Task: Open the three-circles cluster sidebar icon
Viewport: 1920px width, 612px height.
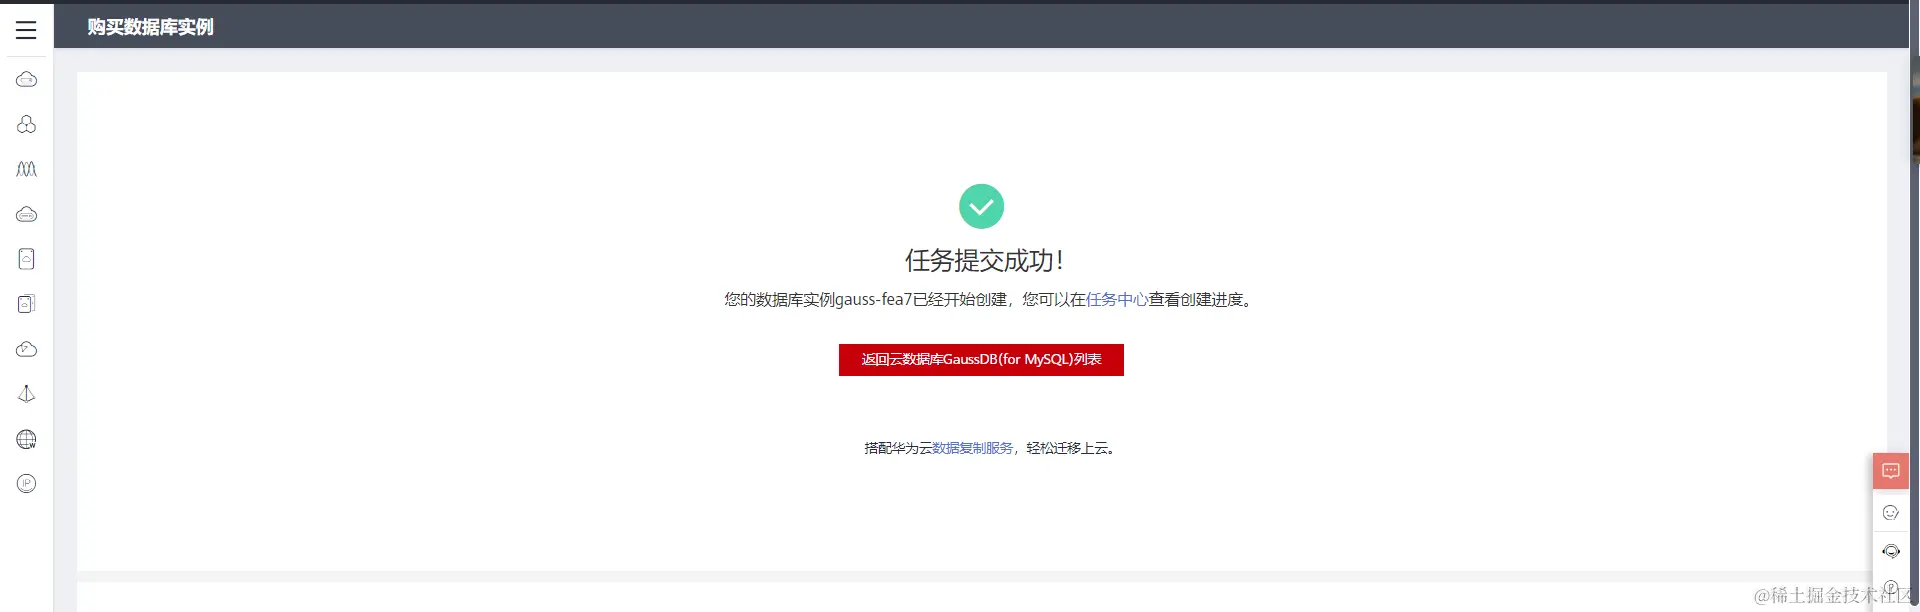Action: [x=27, y=124]
